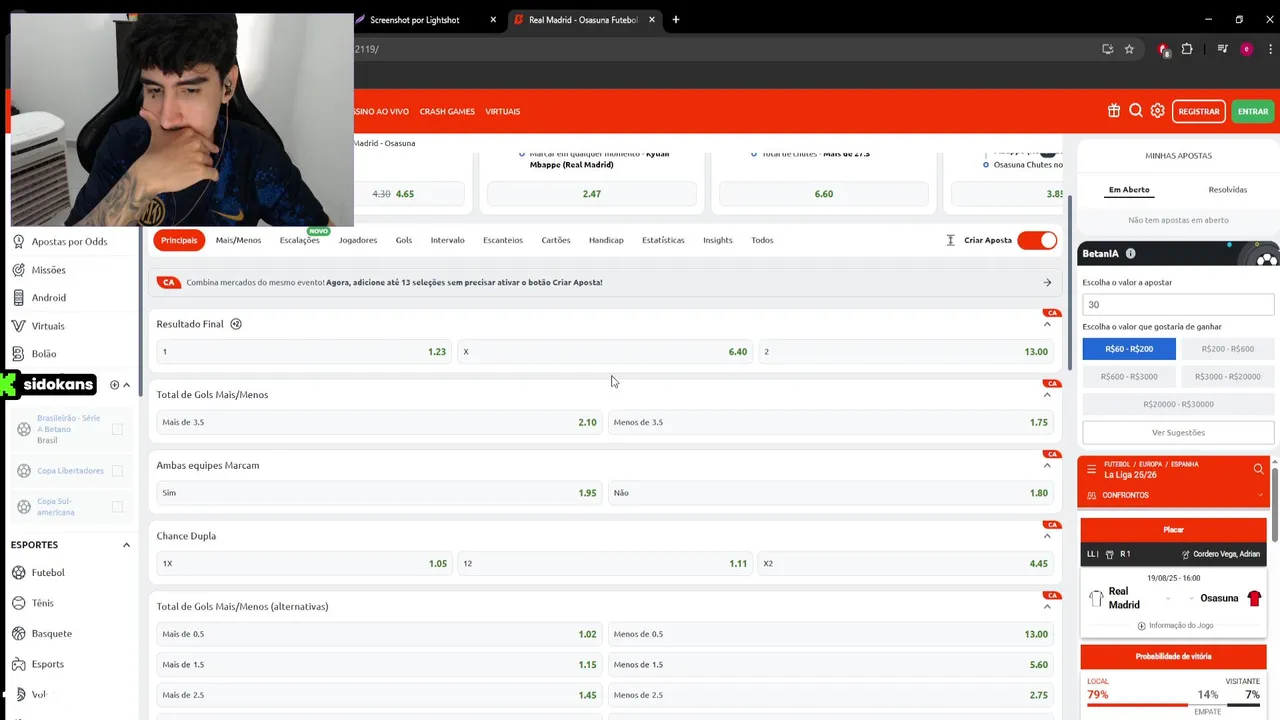Click the Android icon in sidebar
The height and width of the screenshot is (720, 1280).
[20, 297]
